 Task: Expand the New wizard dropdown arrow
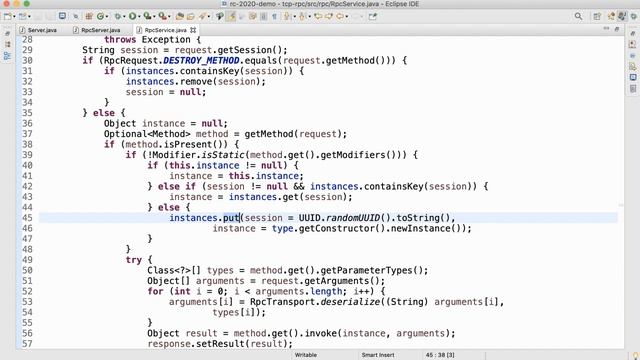coord(14,17)
